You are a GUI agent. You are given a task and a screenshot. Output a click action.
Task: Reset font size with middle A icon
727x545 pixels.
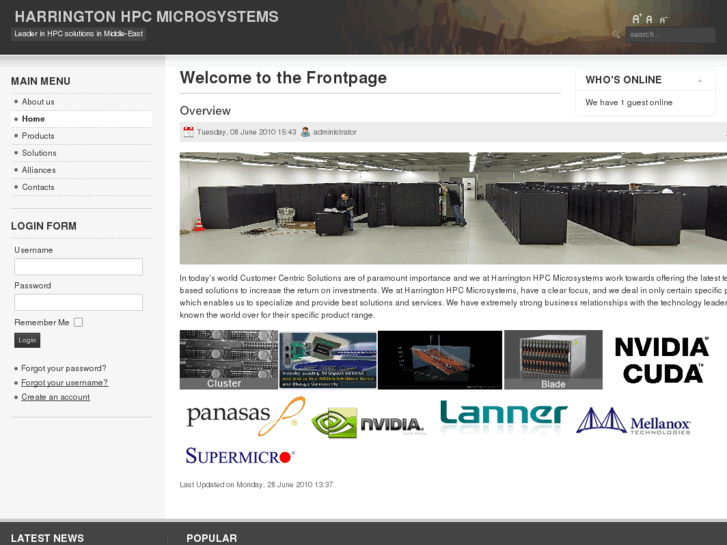tap(649, 19)
